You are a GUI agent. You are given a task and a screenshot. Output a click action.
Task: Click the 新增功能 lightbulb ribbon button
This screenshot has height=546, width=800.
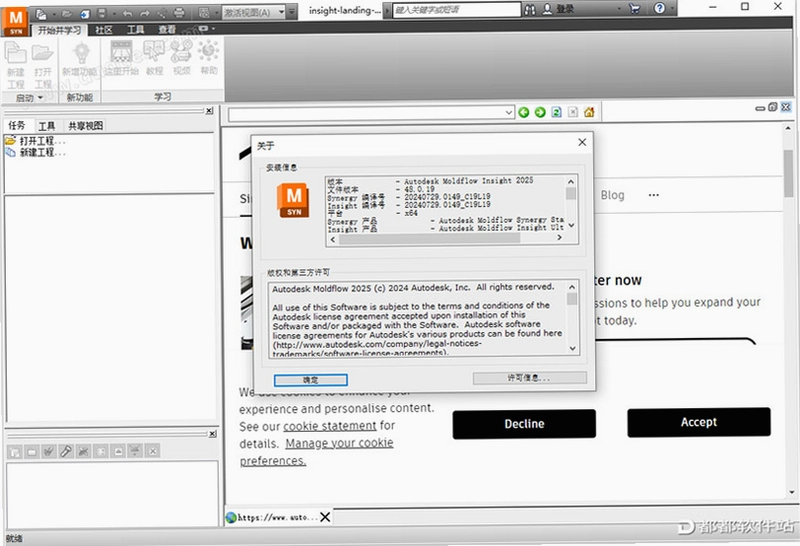80,59
